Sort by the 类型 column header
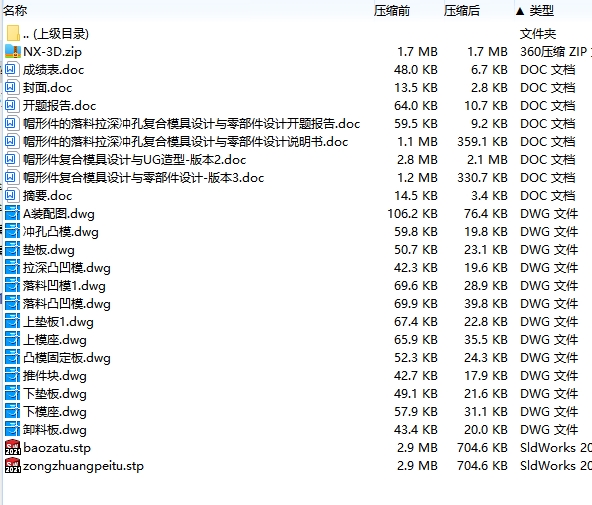The height and width of the screenshot is (505, 592). click(541, 11)
